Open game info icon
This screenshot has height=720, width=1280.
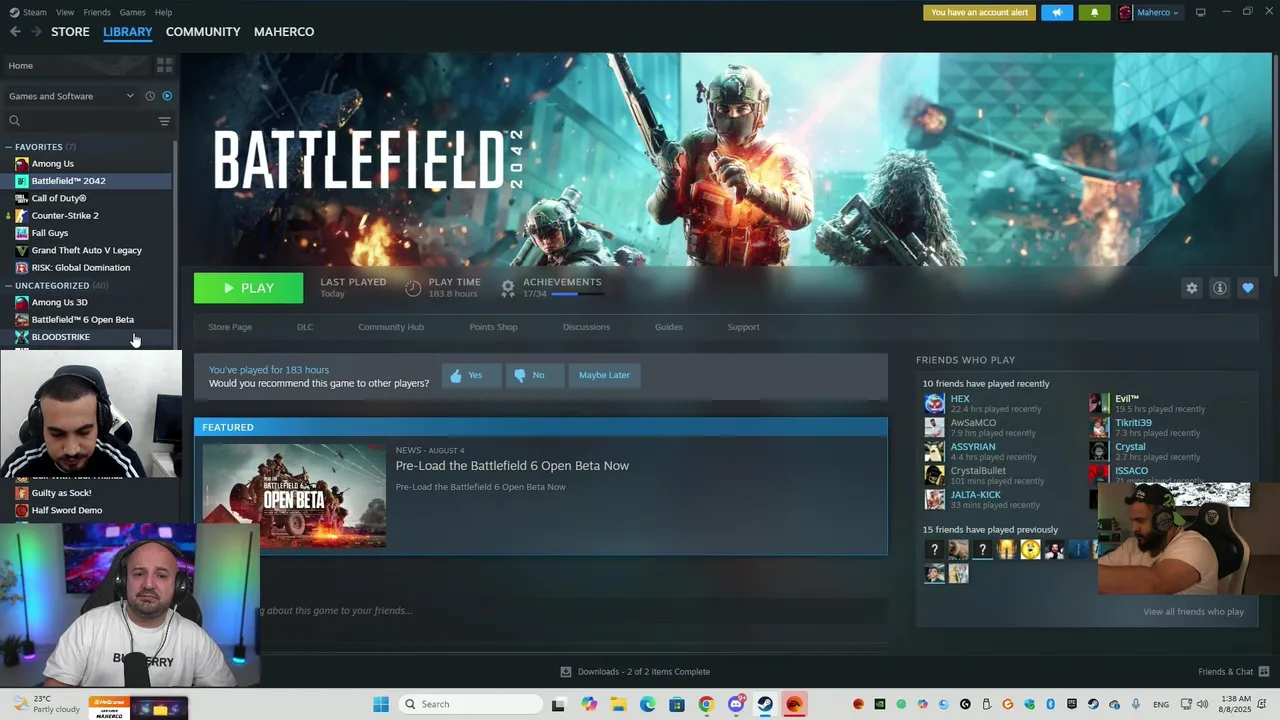pyautogui.click(x=1220, y=288)
